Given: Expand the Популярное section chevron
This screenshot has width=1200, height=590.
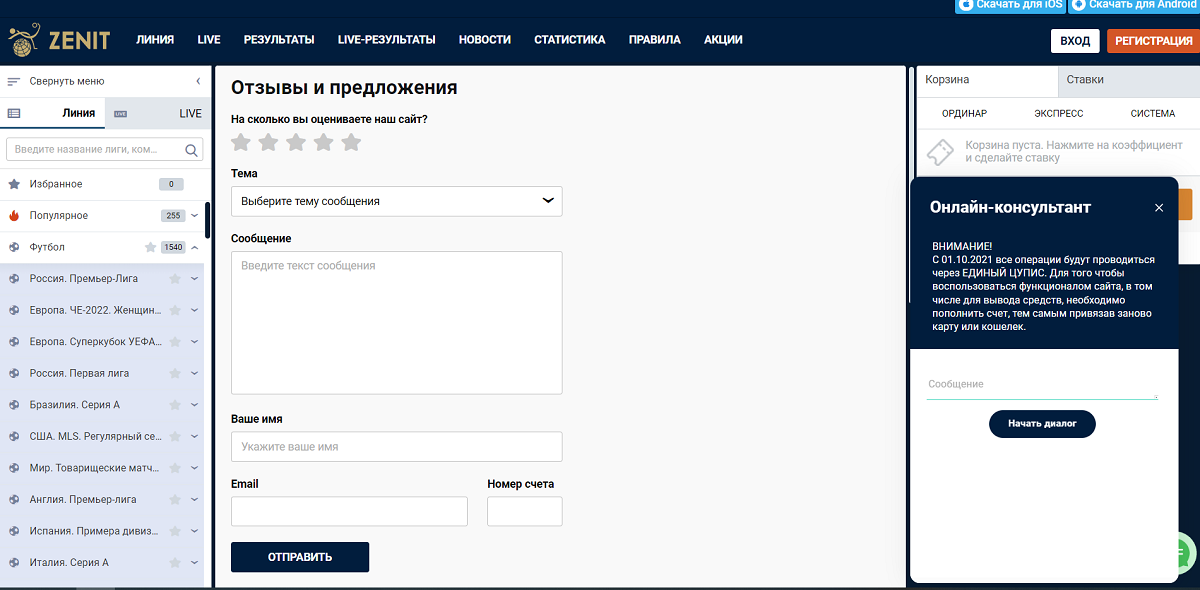Looking at the screenshot, I should tap(195, 216).
